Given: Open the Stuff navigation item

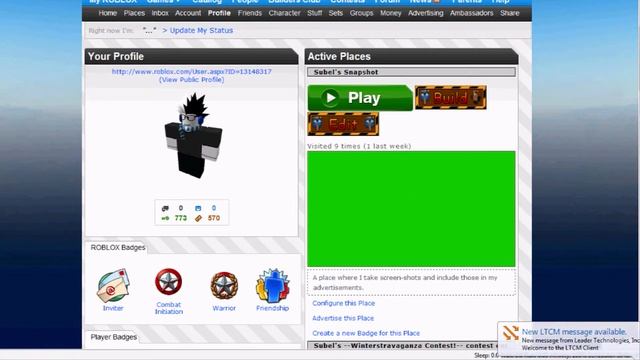Looking at the screenshot, I should 315,13.
